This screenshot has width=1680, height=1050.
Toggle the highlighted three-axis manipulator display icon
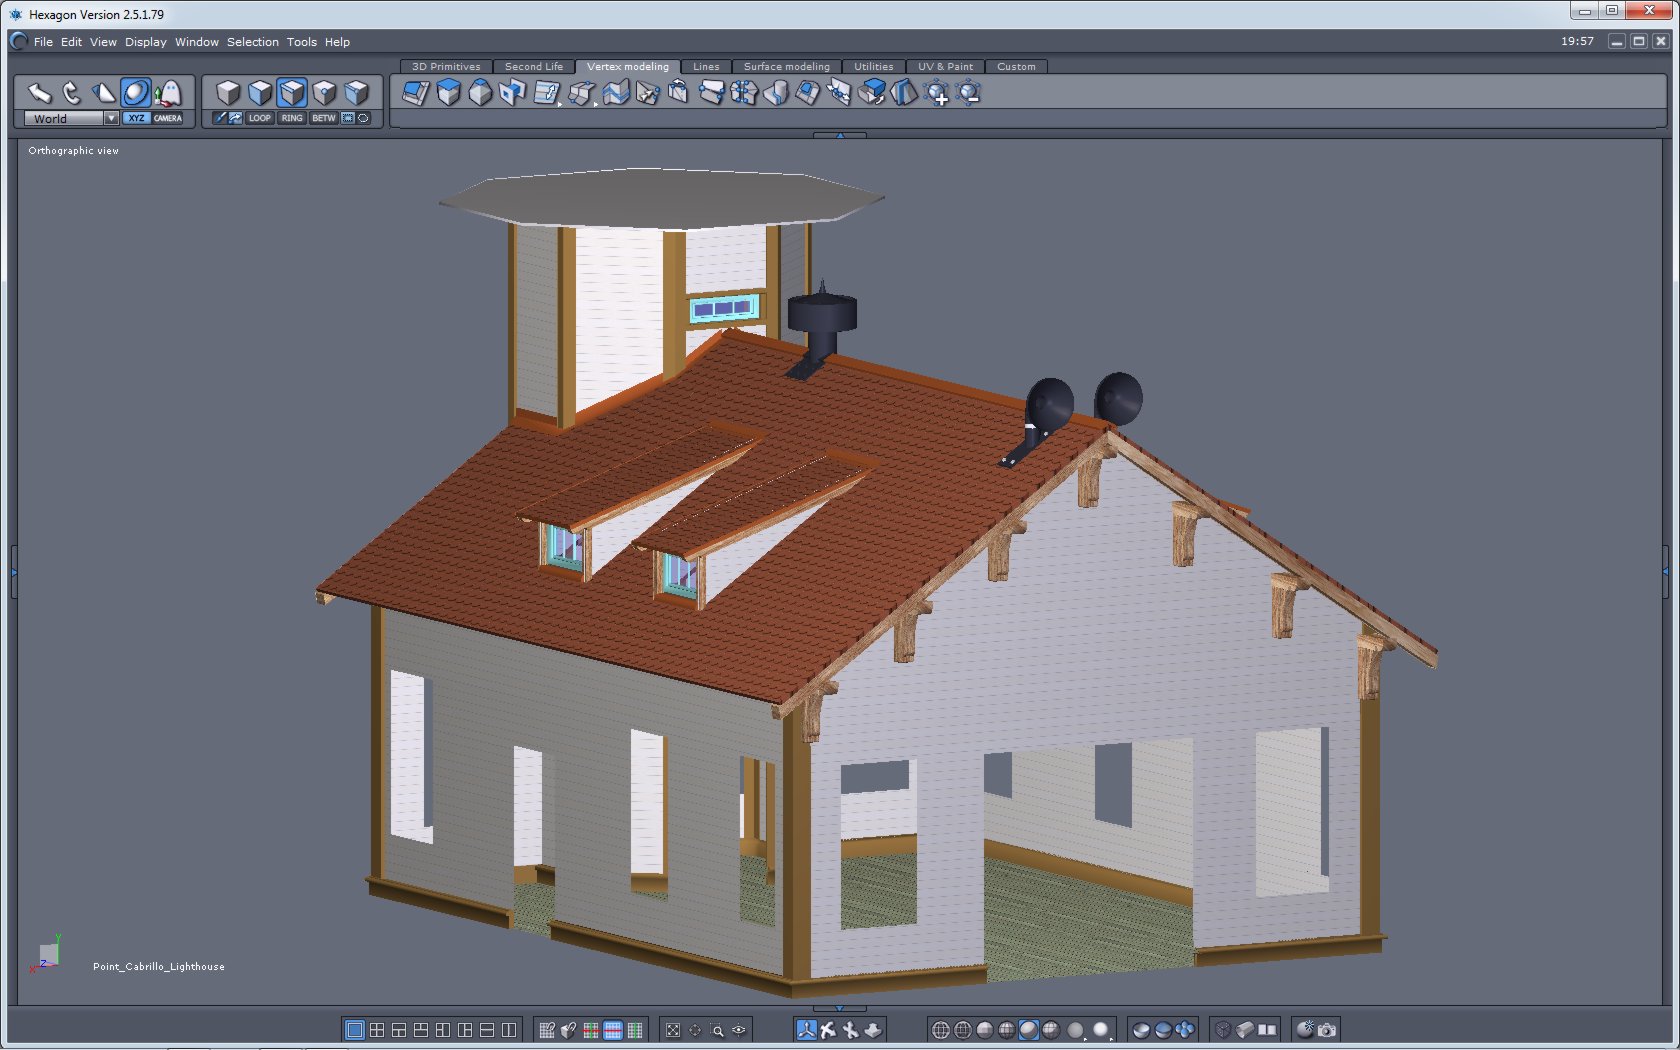tap(806, 1030)
